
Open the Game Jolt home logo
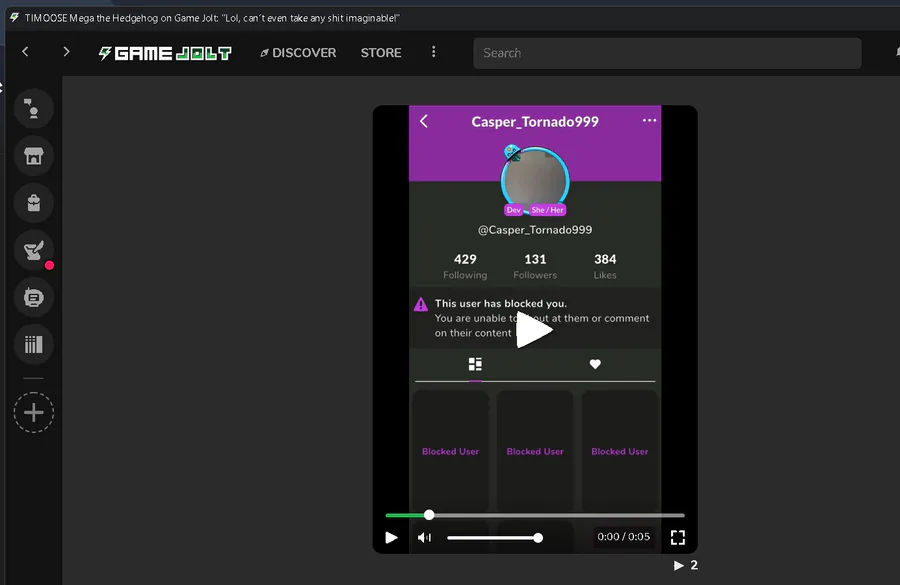[x=165, y=53]
